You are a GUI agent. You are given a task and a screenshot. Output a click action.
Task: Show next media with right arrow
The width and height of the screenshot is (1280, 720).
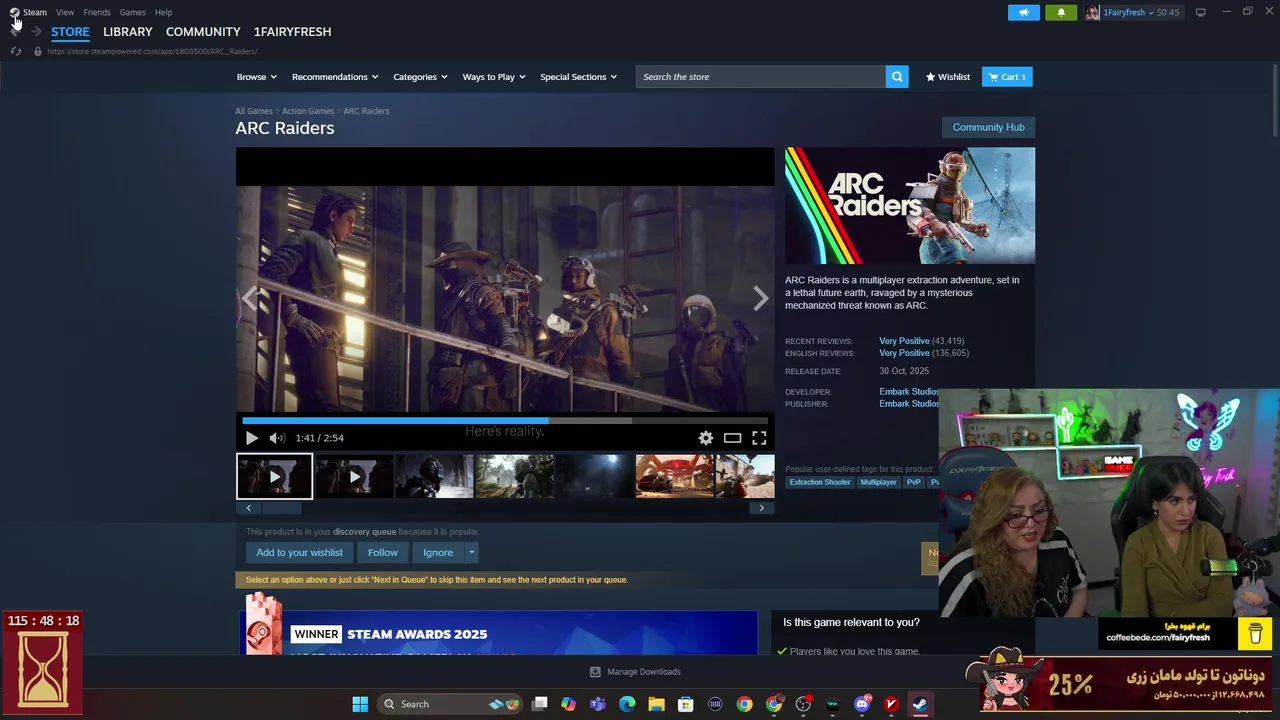[x=760, y=298]
